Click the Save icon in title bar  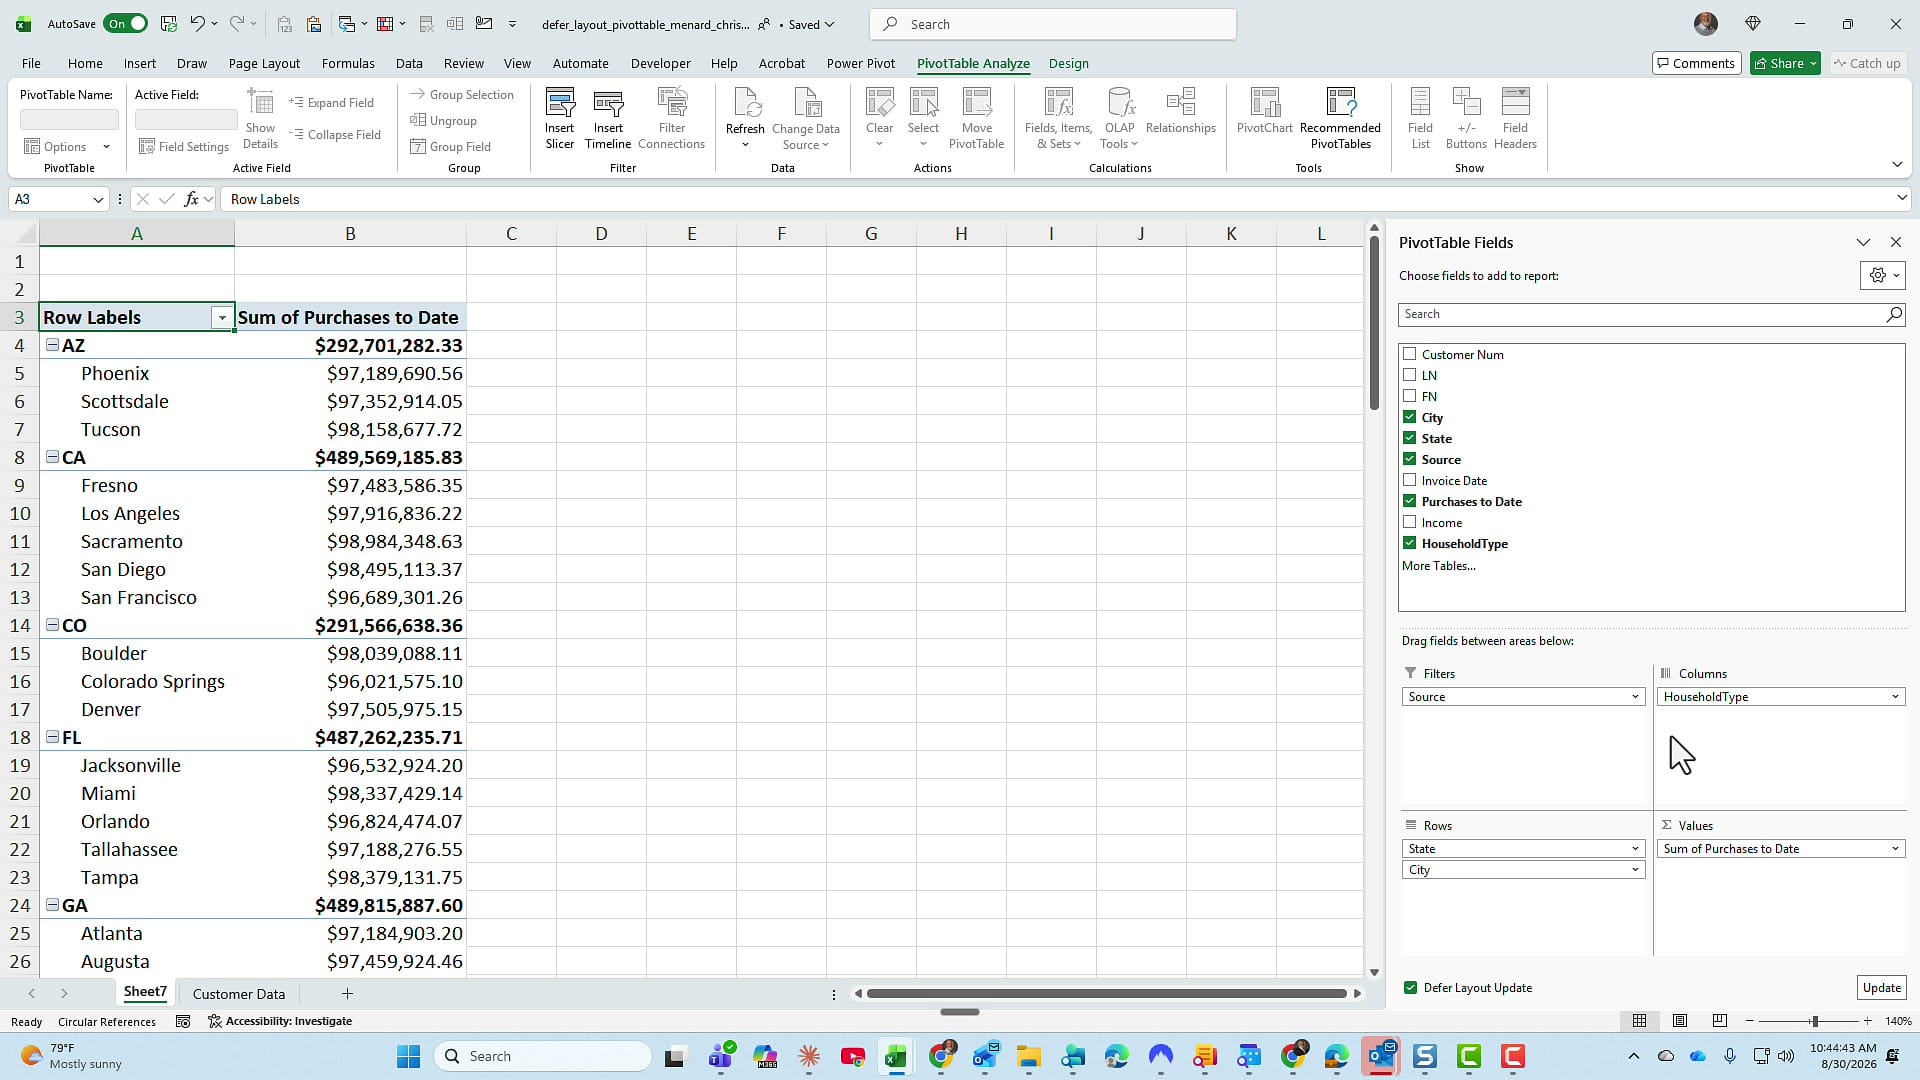(x=169, y=24)
